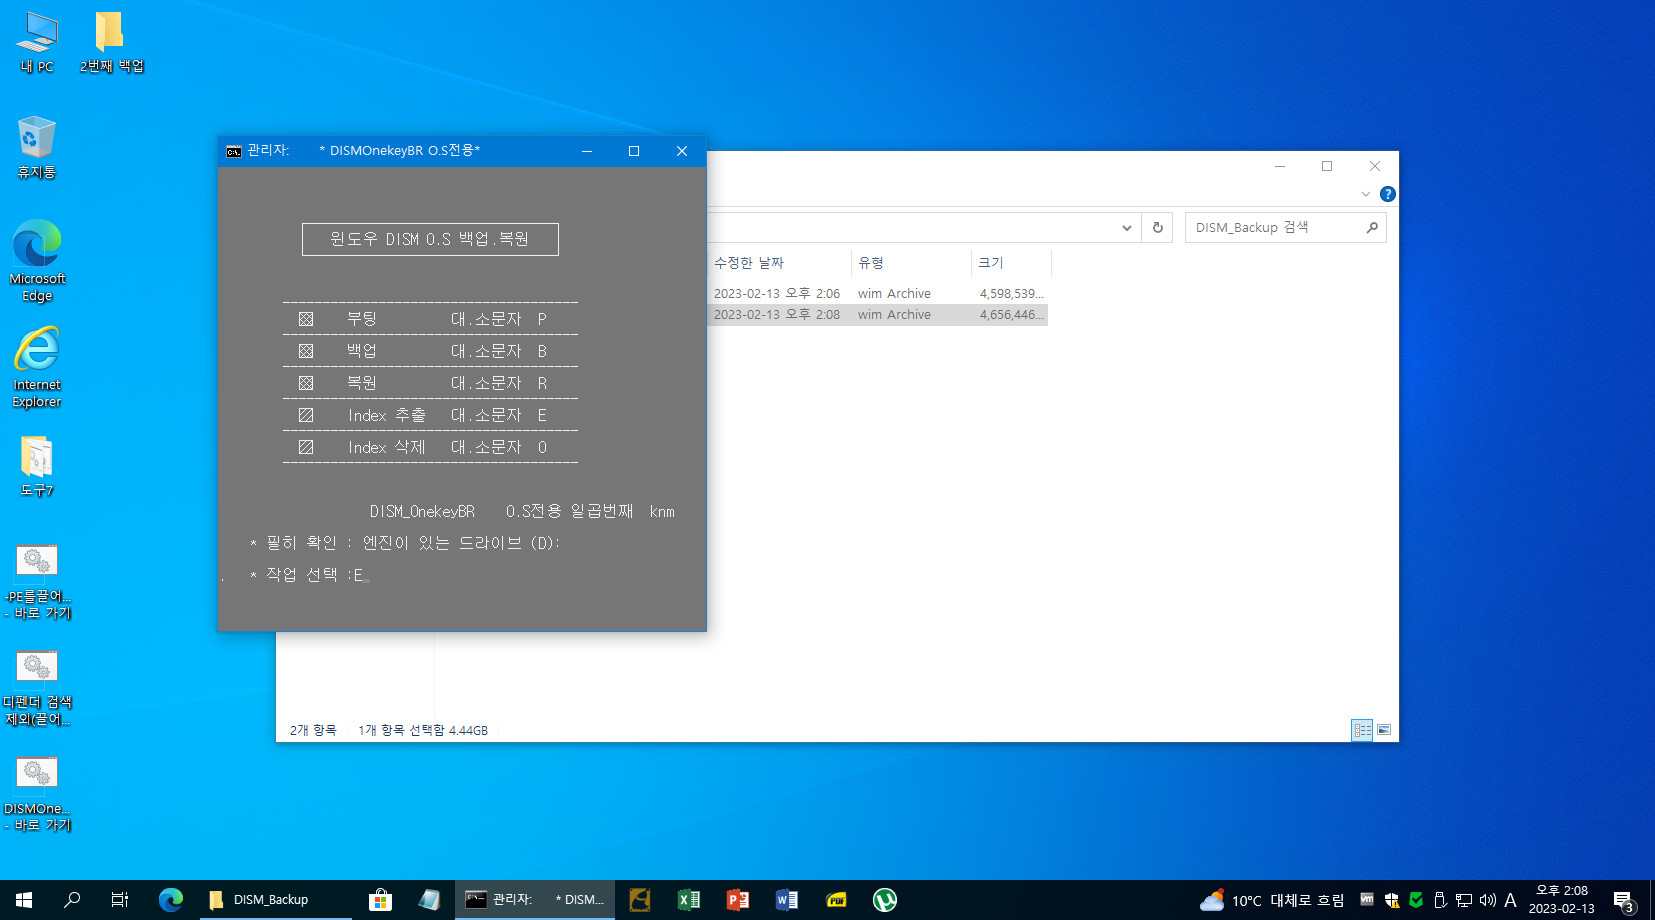Launch Word from the taskbar
This screenshot has width=1655, height=920.
tap(787, 900)
